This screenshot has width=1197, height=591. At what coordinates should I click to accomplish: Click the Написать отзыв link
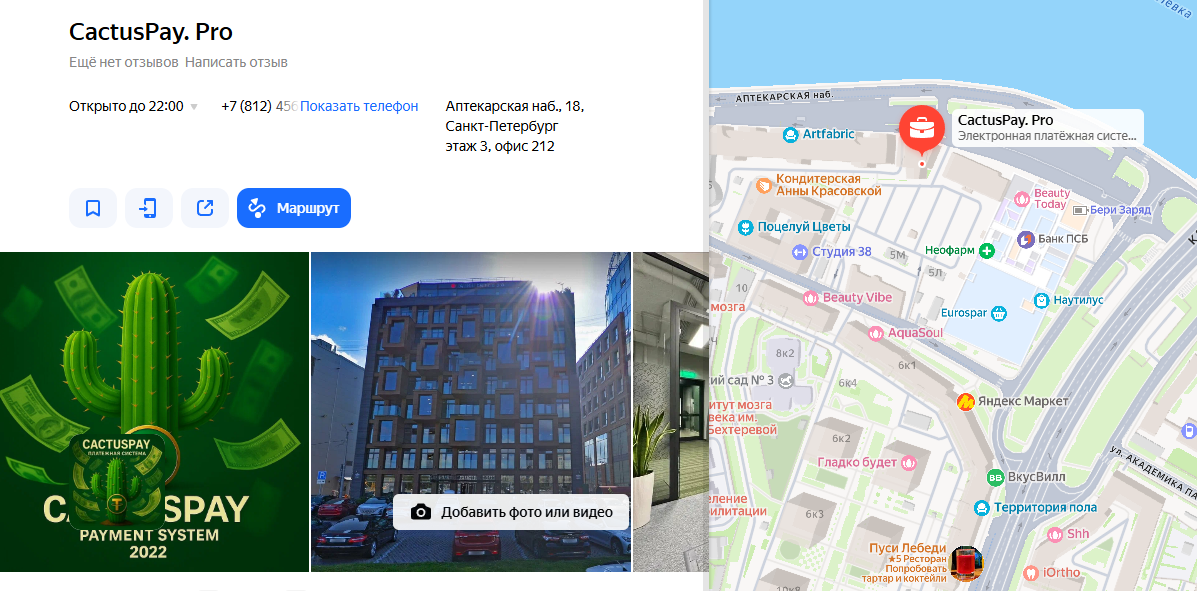click(x=236, y=63)
